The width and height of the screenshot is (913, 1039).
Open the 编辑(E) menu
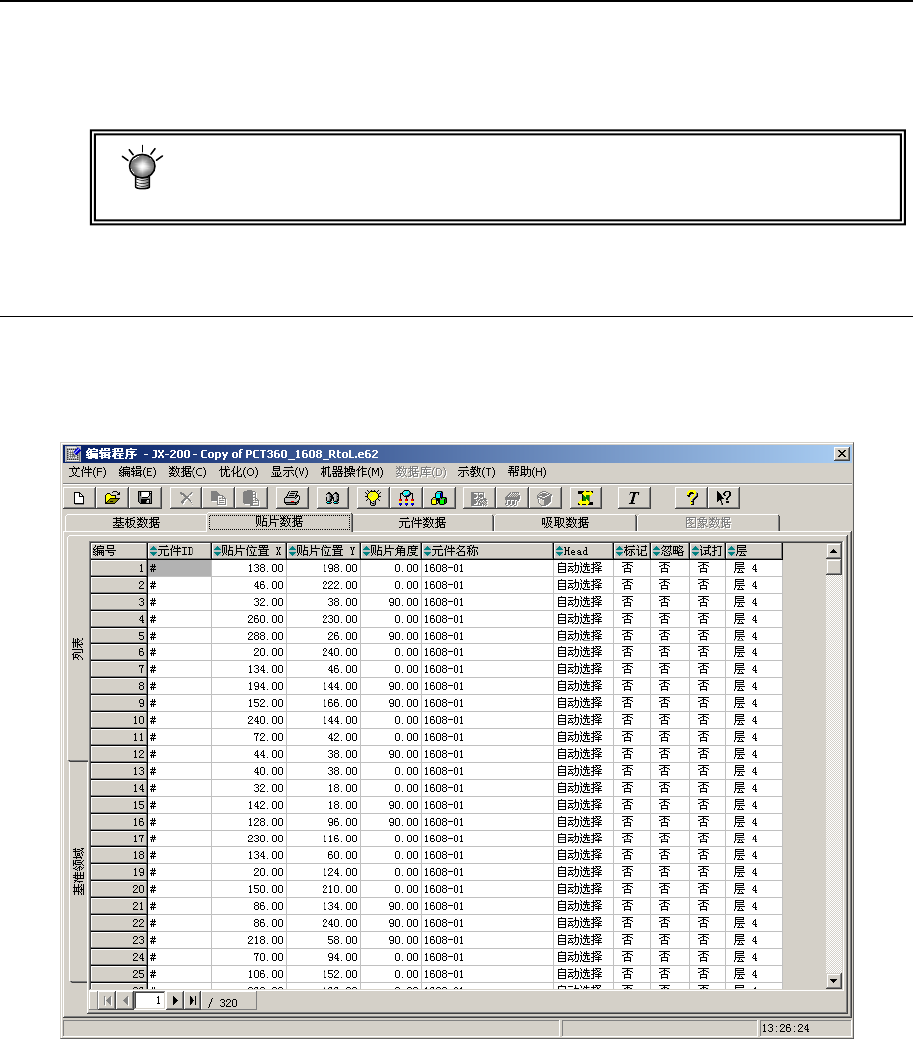pos(137,472)
